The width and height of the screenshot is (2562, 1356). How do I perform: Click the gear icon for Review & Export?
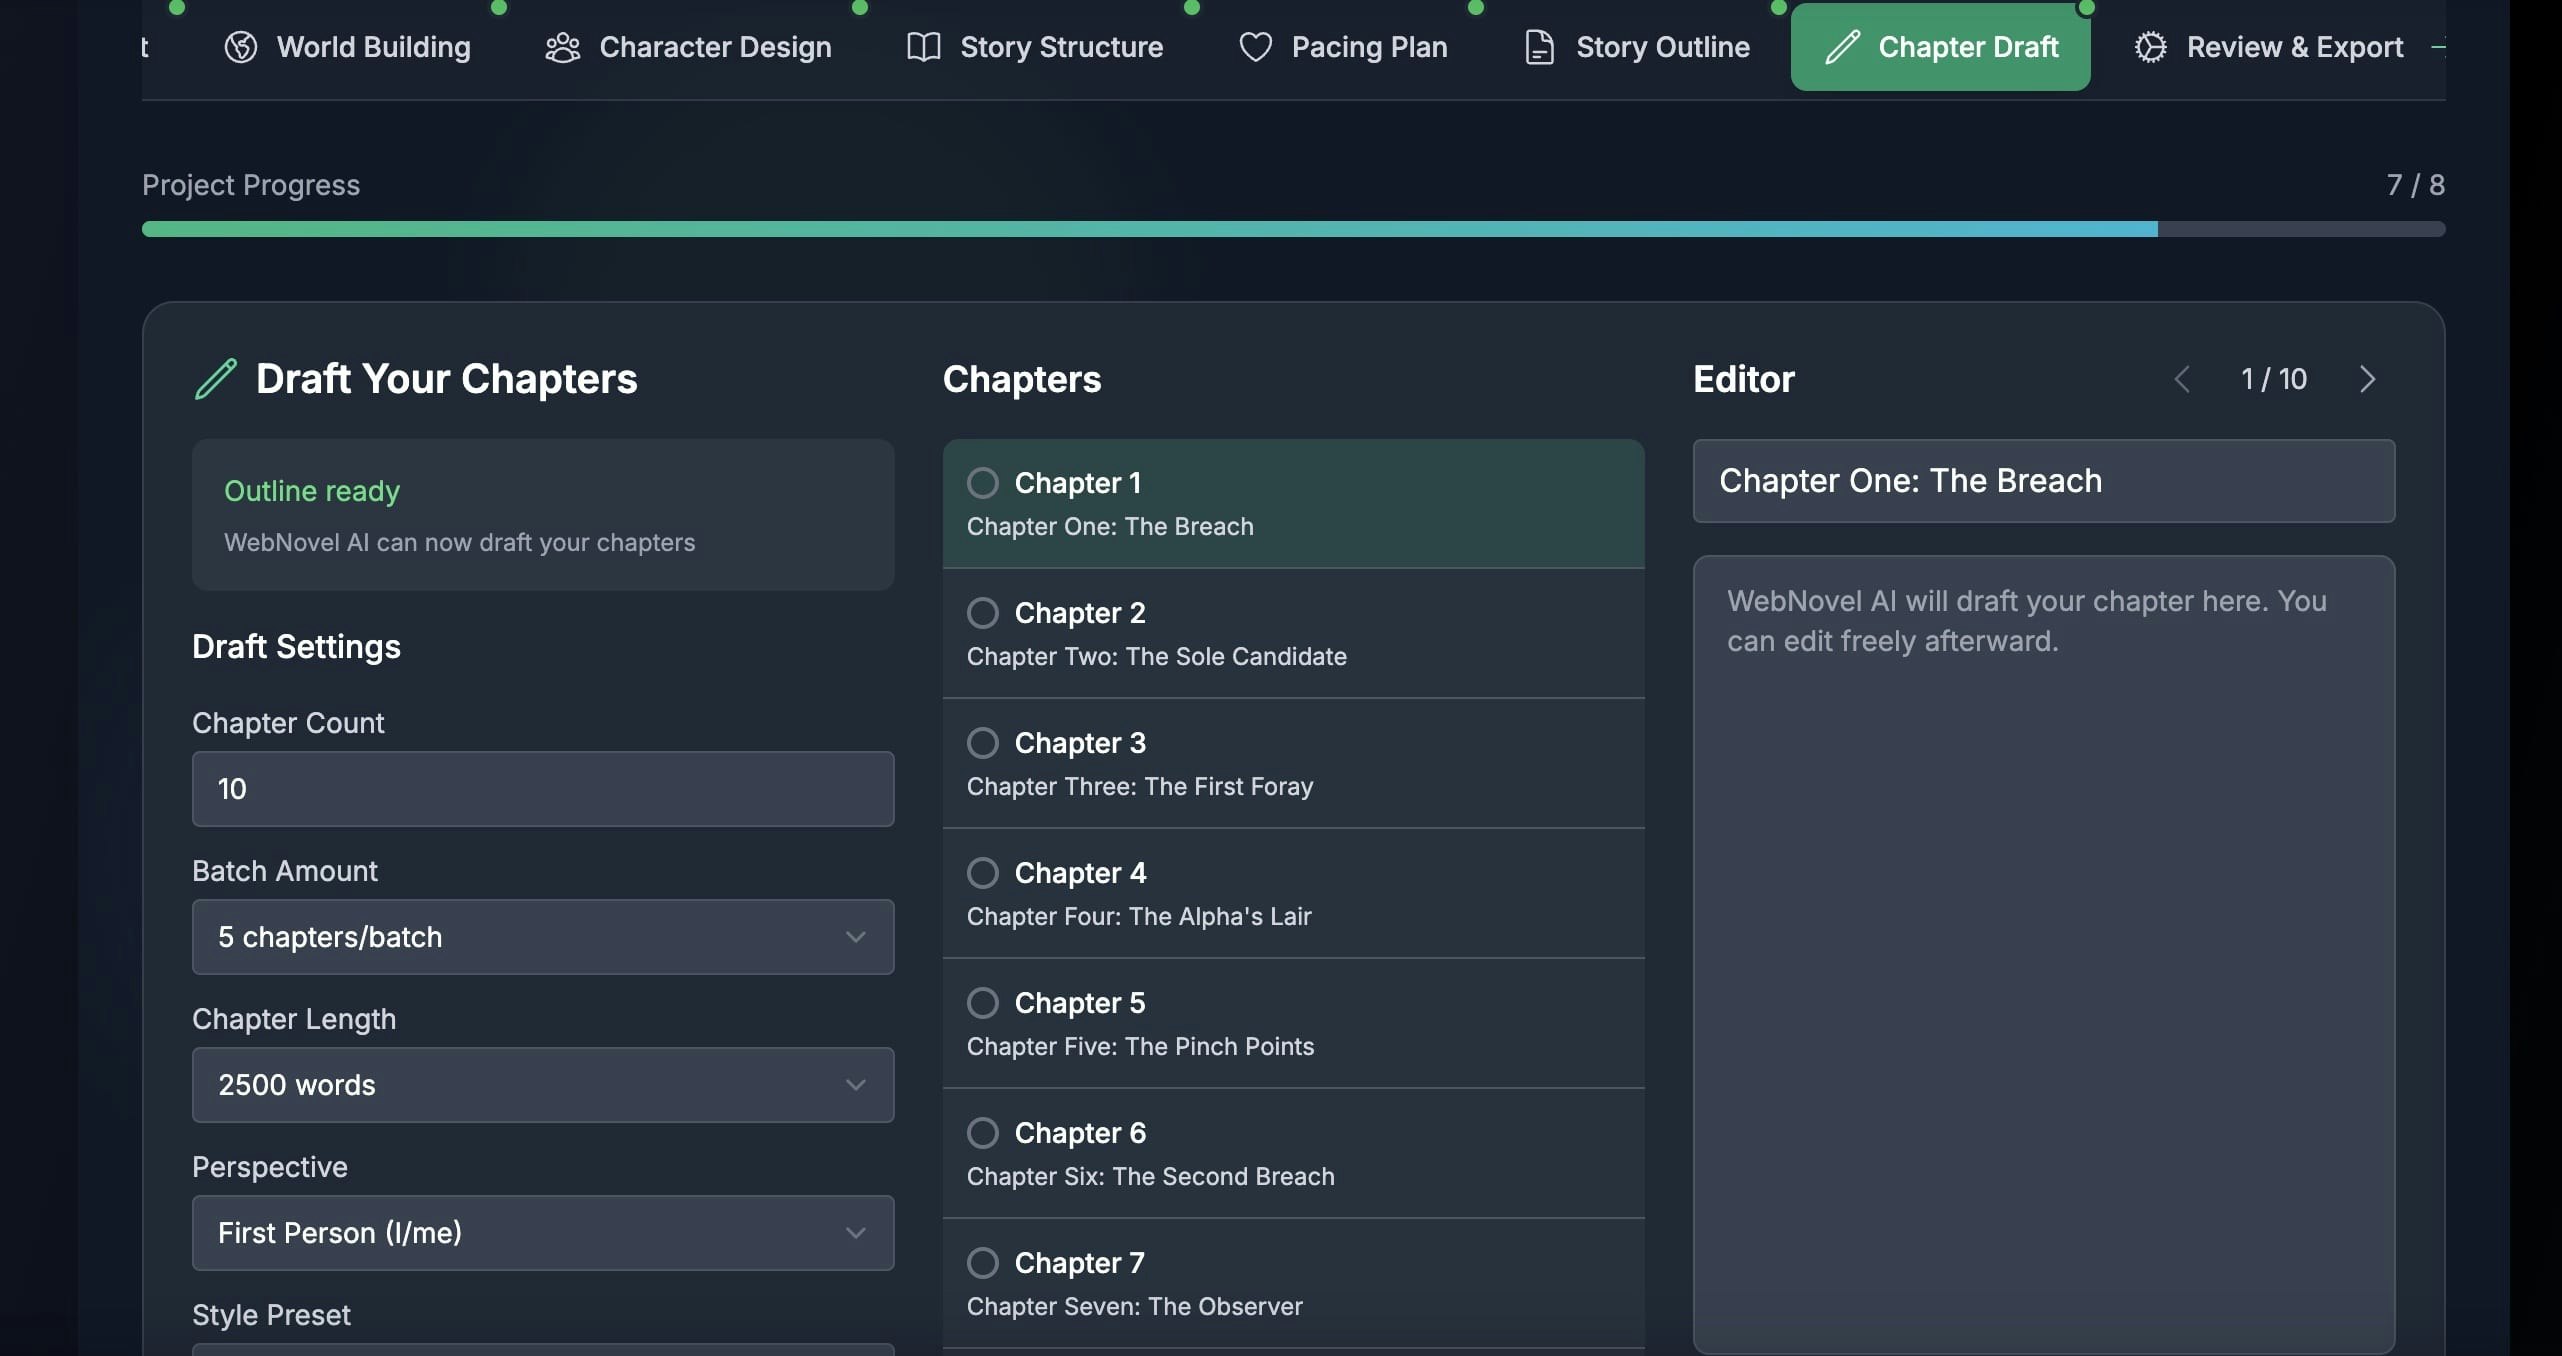tap(2150, 47)
